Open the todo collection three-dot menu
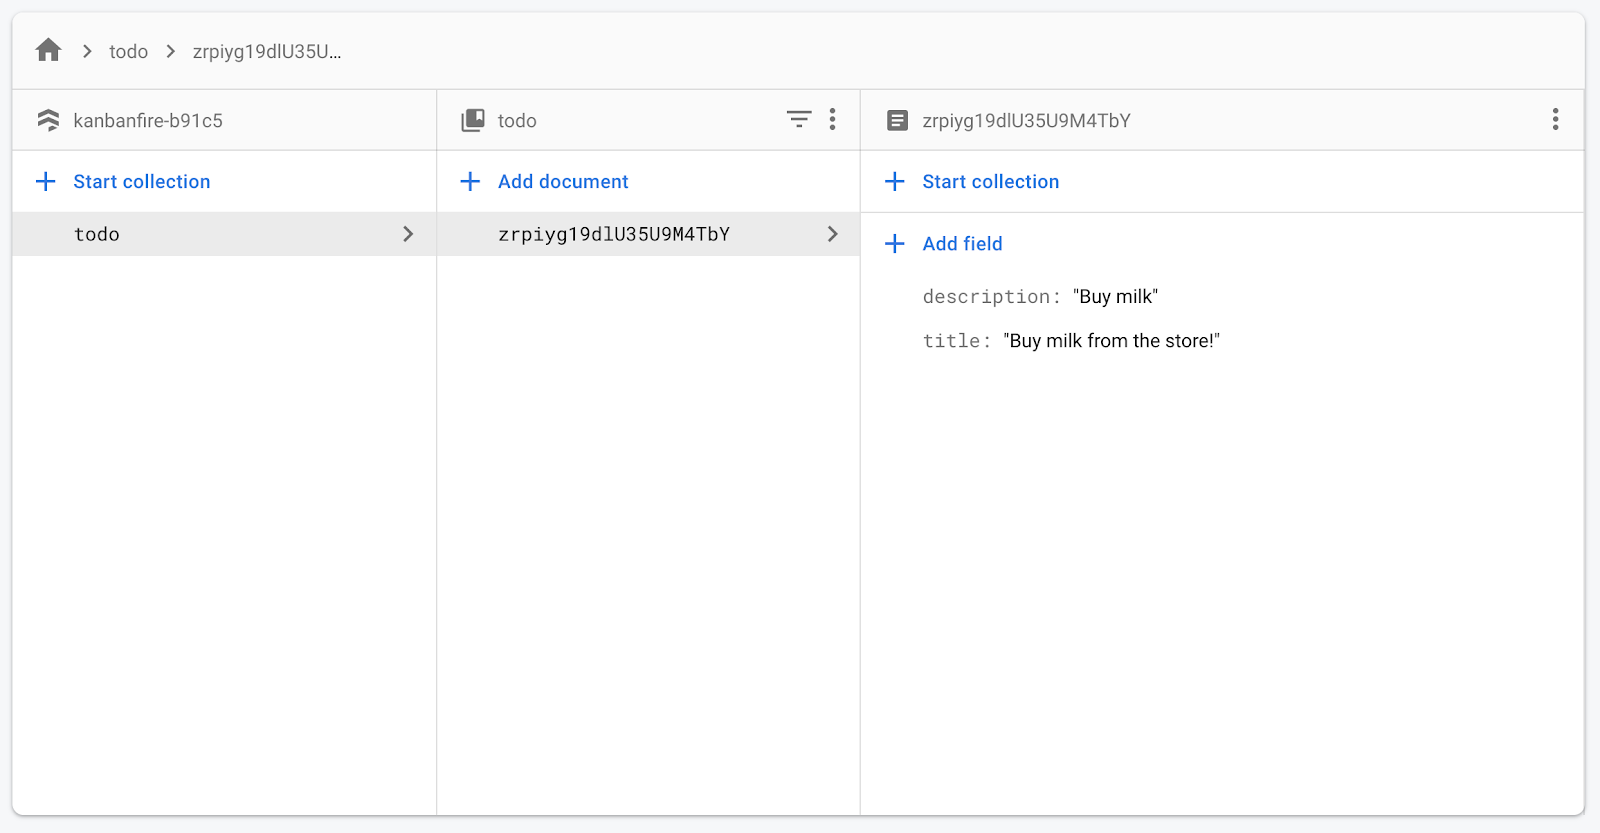This screenshot has height=833, width=1600. tap(832, 120)
